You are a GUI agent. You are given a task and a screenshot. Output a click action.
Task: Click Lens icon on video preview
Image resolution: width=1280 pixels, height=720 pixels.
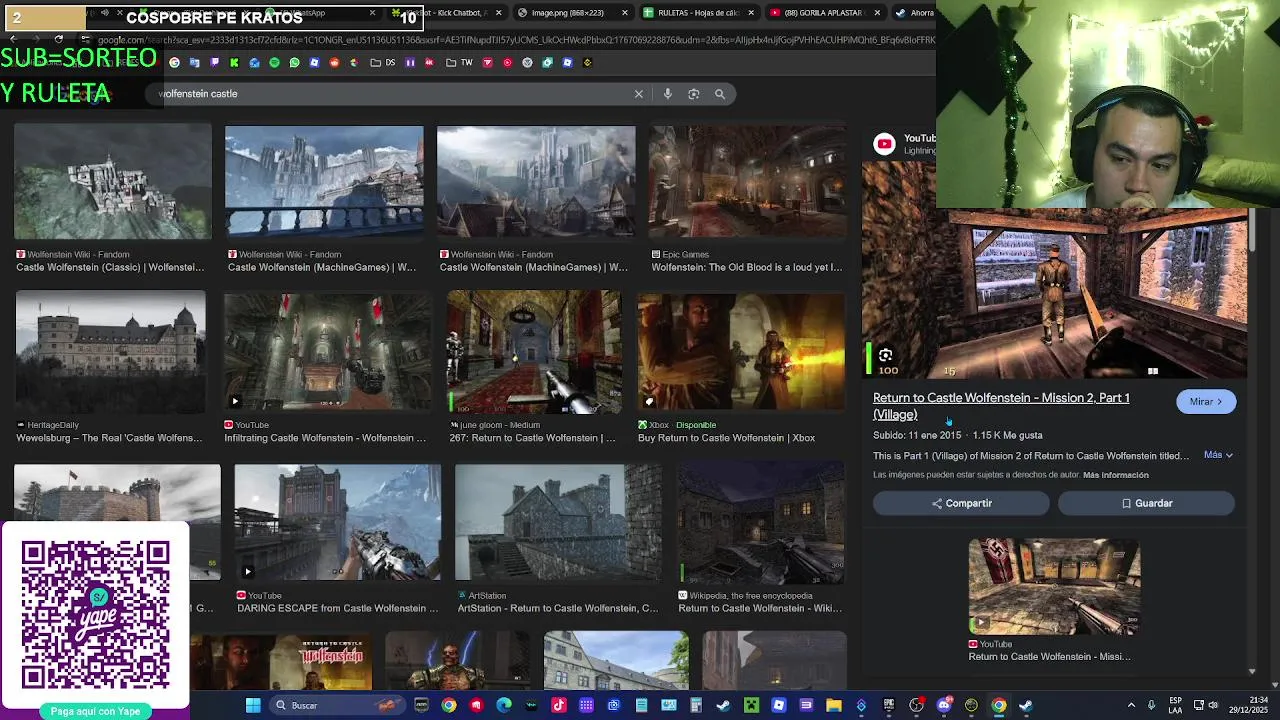885,355
